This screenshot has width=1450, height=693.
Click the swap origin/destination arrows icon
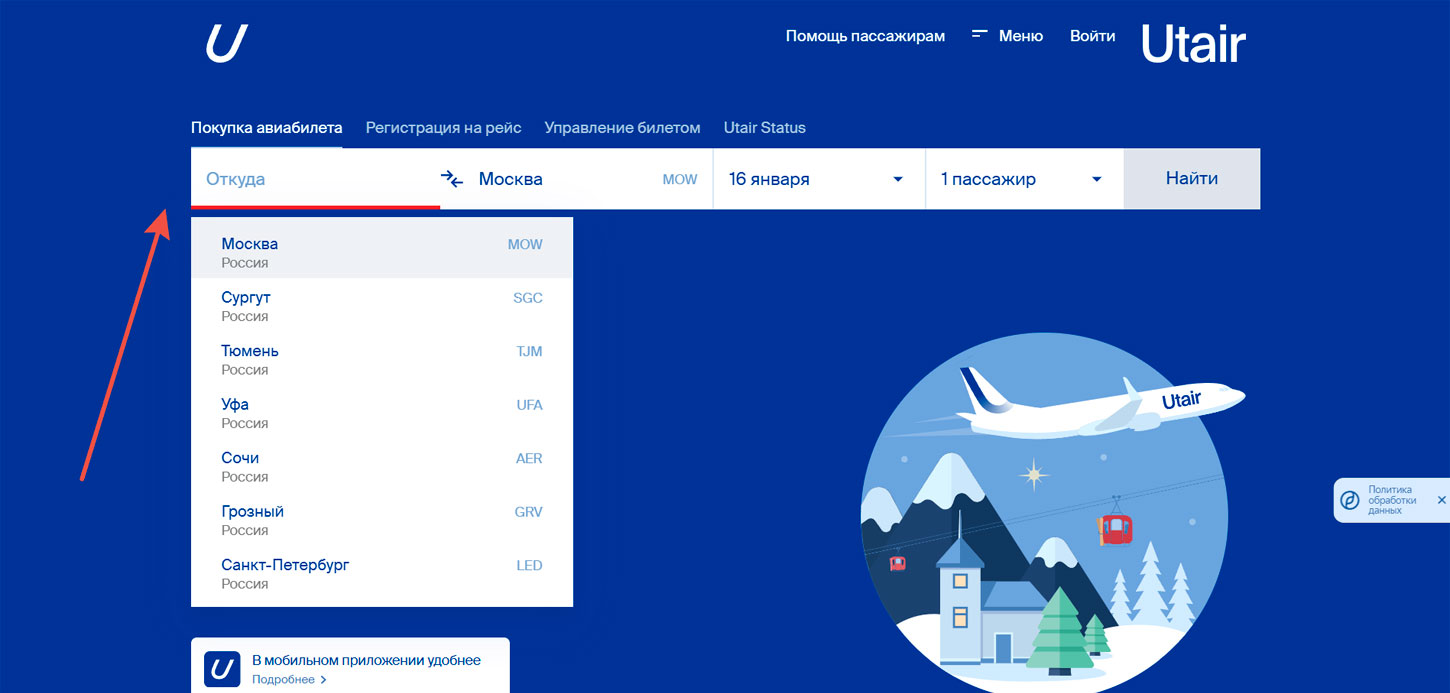(451, 178)
